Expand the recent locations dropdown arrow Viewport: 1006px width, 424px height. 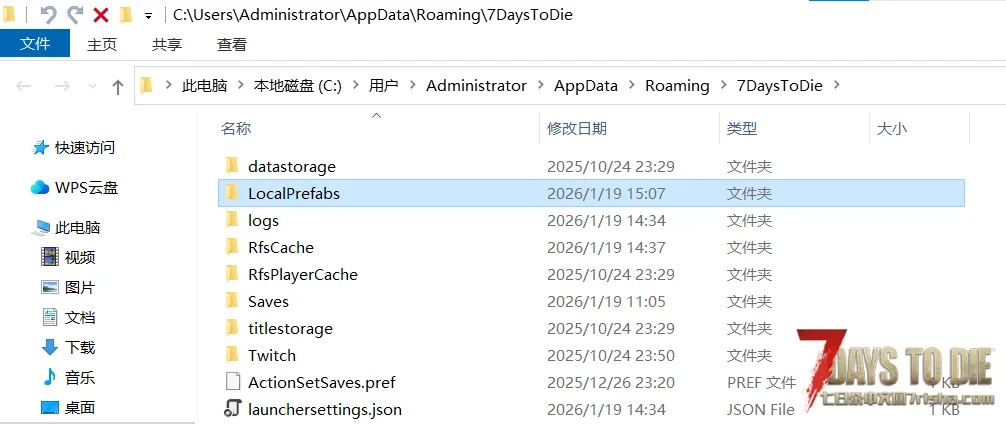91,87
